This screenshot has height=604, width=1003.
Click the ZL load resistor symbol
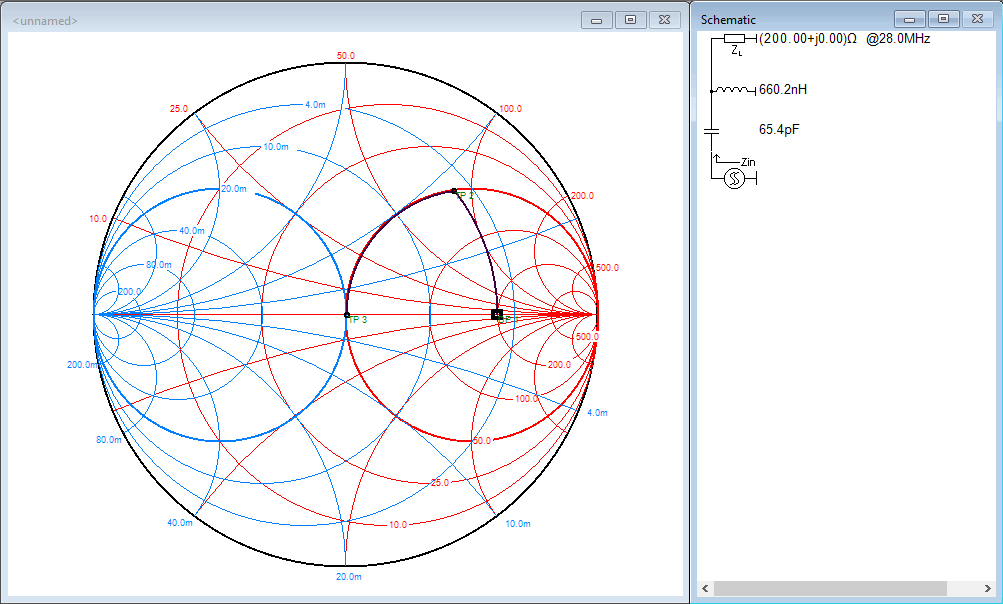tap(735, 38)
